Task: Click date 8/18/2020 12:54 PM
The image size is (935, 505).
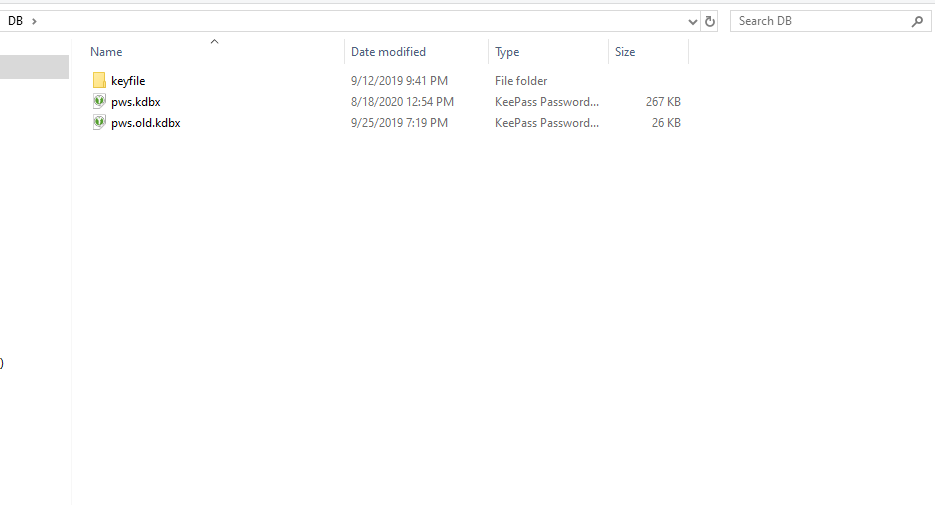Action: click(x=402, y=102)
